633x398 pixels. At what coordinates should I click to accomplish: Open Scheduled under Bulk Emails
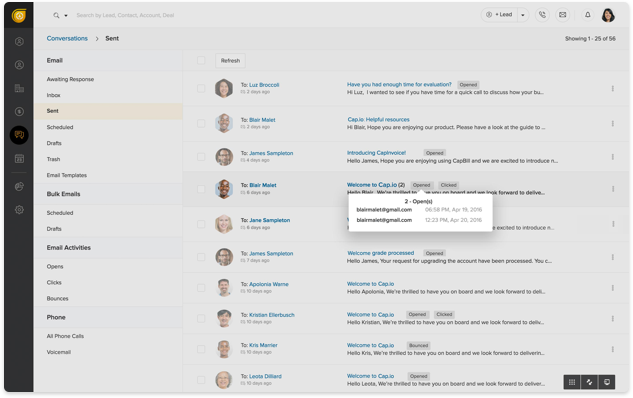tap(60, 213)
